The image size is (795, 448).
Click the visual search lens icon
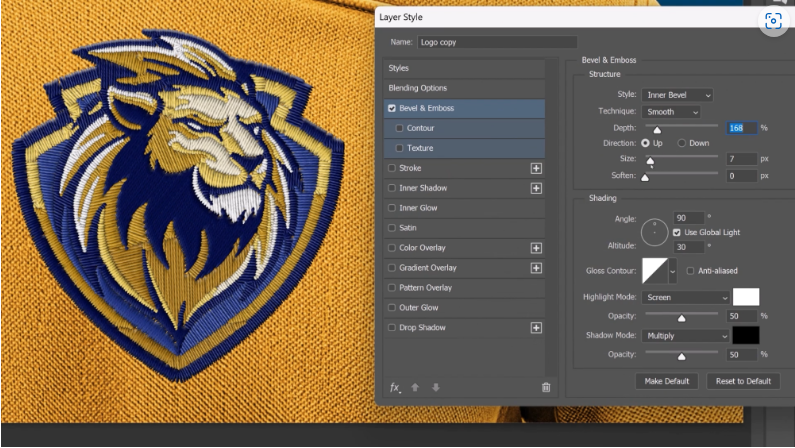point(773,21)
